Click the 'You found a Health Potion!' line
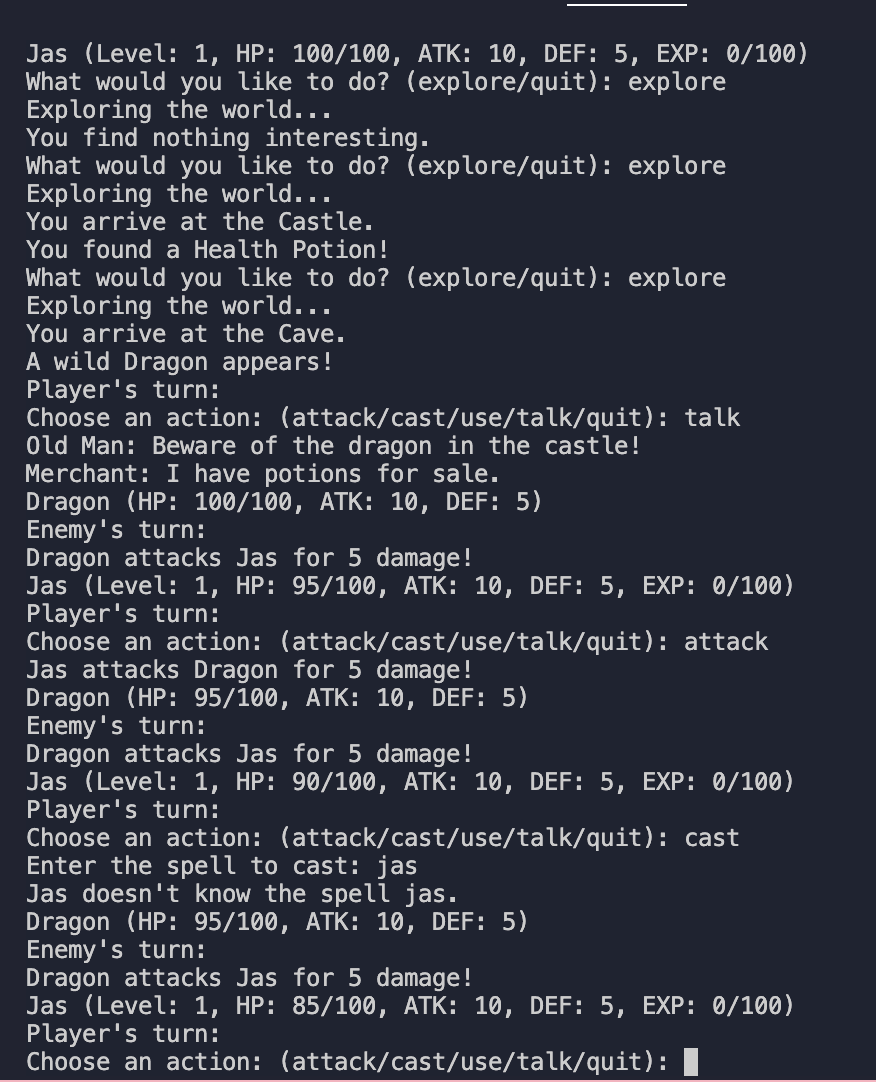This screenshot has height=1082, width=876. click(x=207, y=250)
